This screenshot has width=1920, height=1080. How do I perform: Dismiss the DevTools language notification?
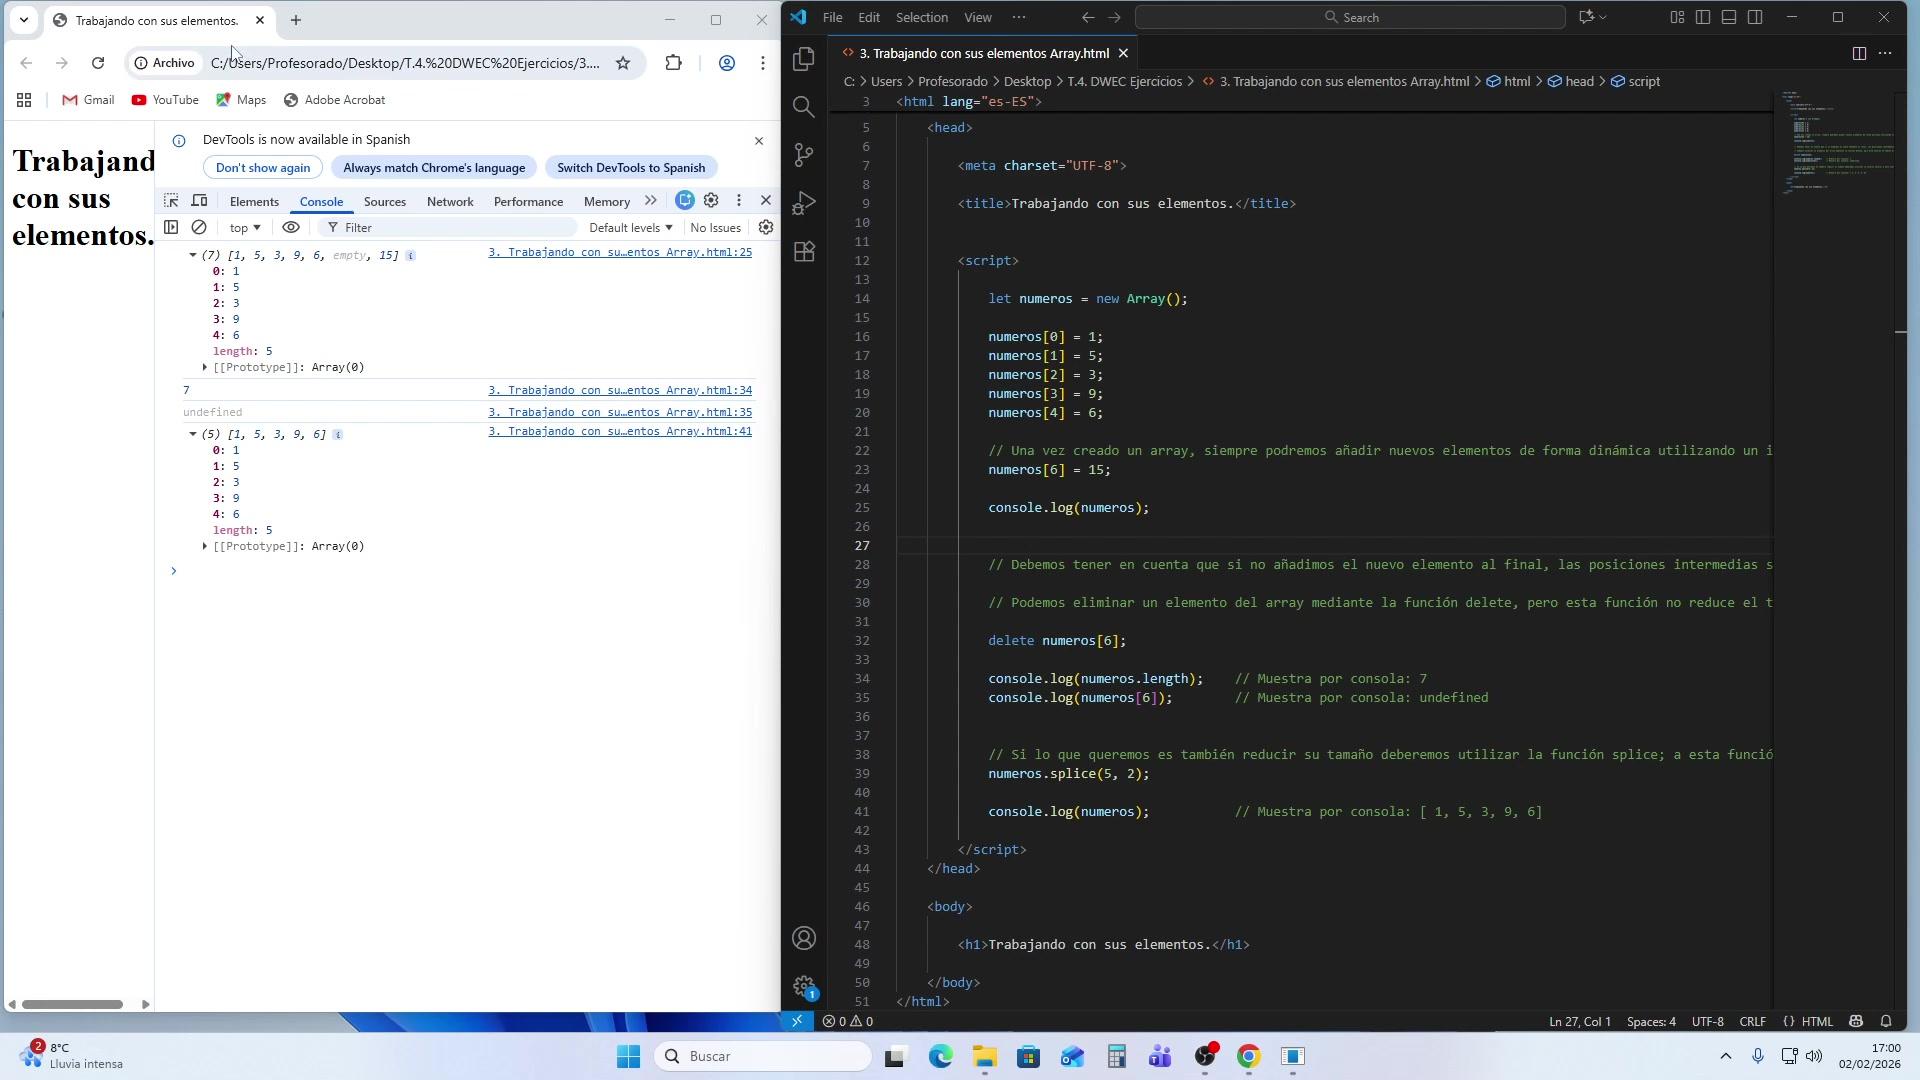click(x=759, y=141)
